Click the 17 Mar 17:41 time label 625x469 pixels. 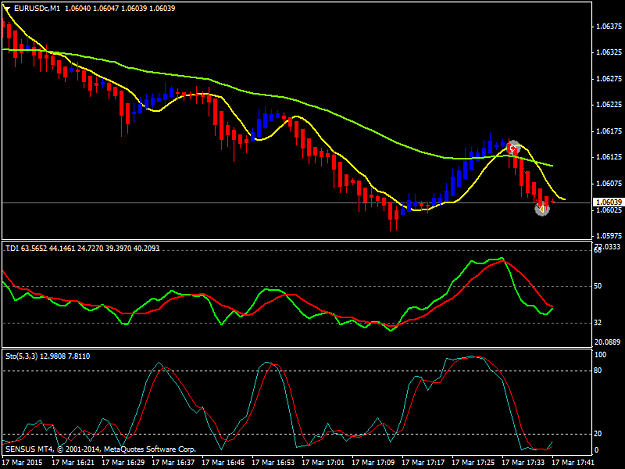pyautogui.click(x=573, y=462)
